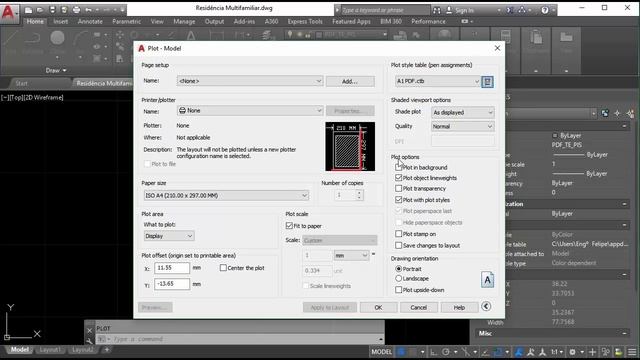Click the Help question mark icon in title bar

(x=544, y=10)
